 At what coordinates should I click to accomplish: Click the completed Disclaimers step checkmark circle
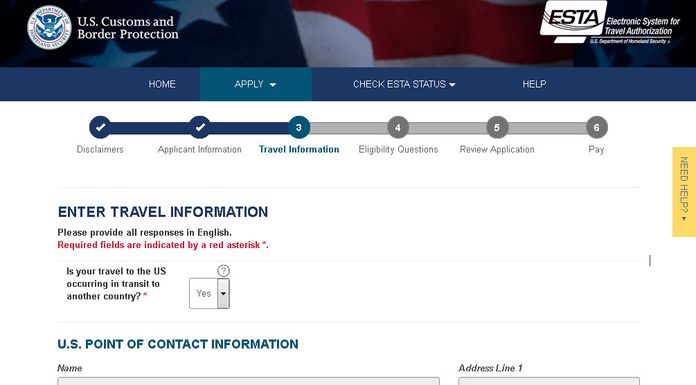click(x=100, y=127)
